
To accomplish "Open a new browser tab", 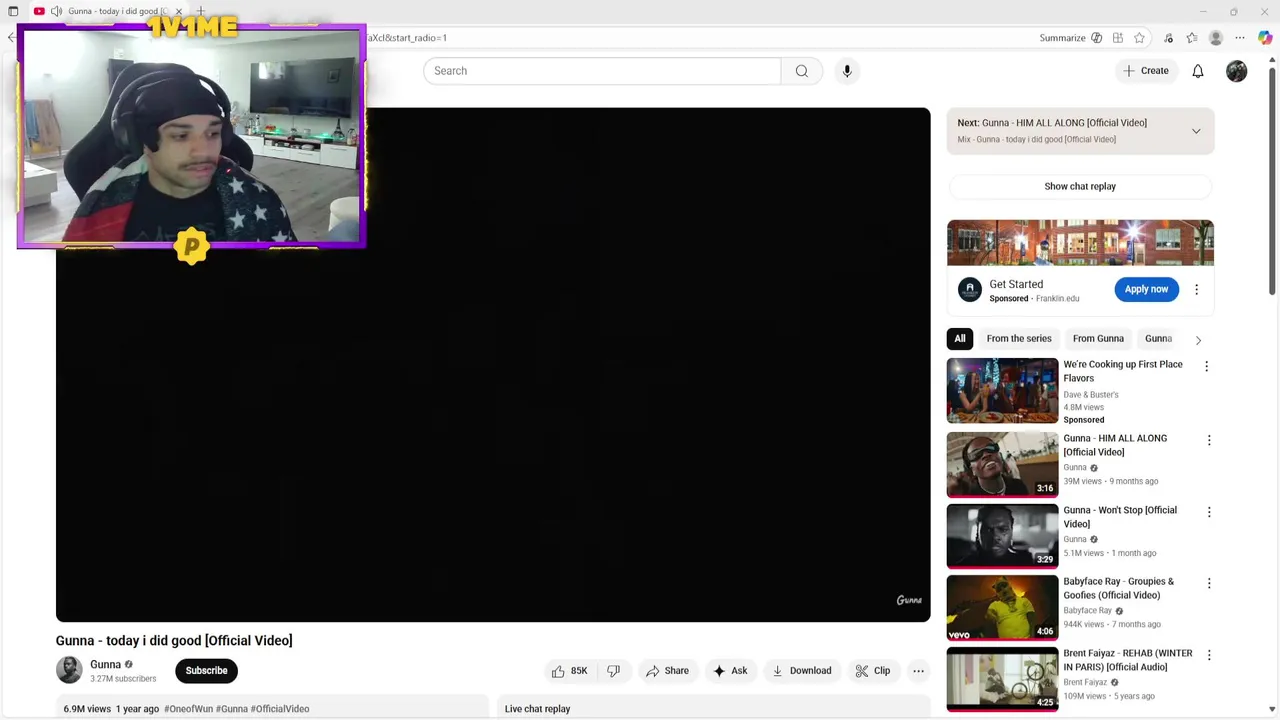I will (x=201, y=11).
